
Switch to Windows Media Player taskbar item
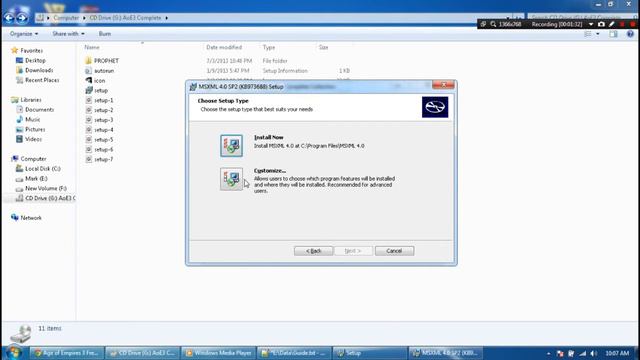[218, 353]
